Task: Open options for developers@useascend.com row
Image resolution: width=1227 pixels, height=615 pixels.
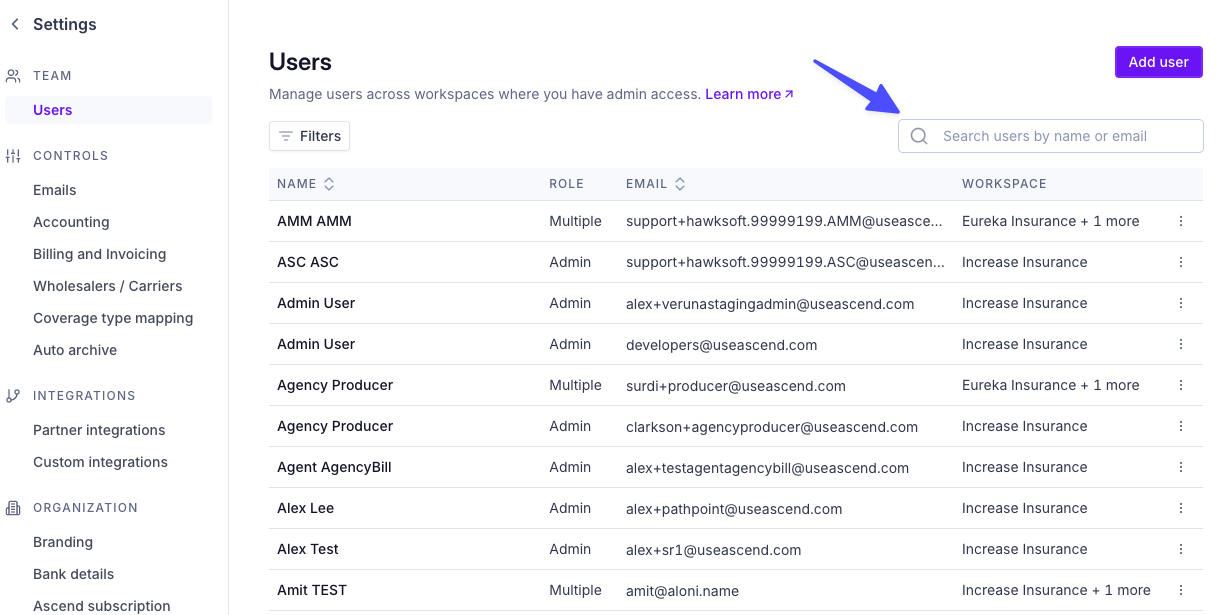Action: (x=1181, y=344)
